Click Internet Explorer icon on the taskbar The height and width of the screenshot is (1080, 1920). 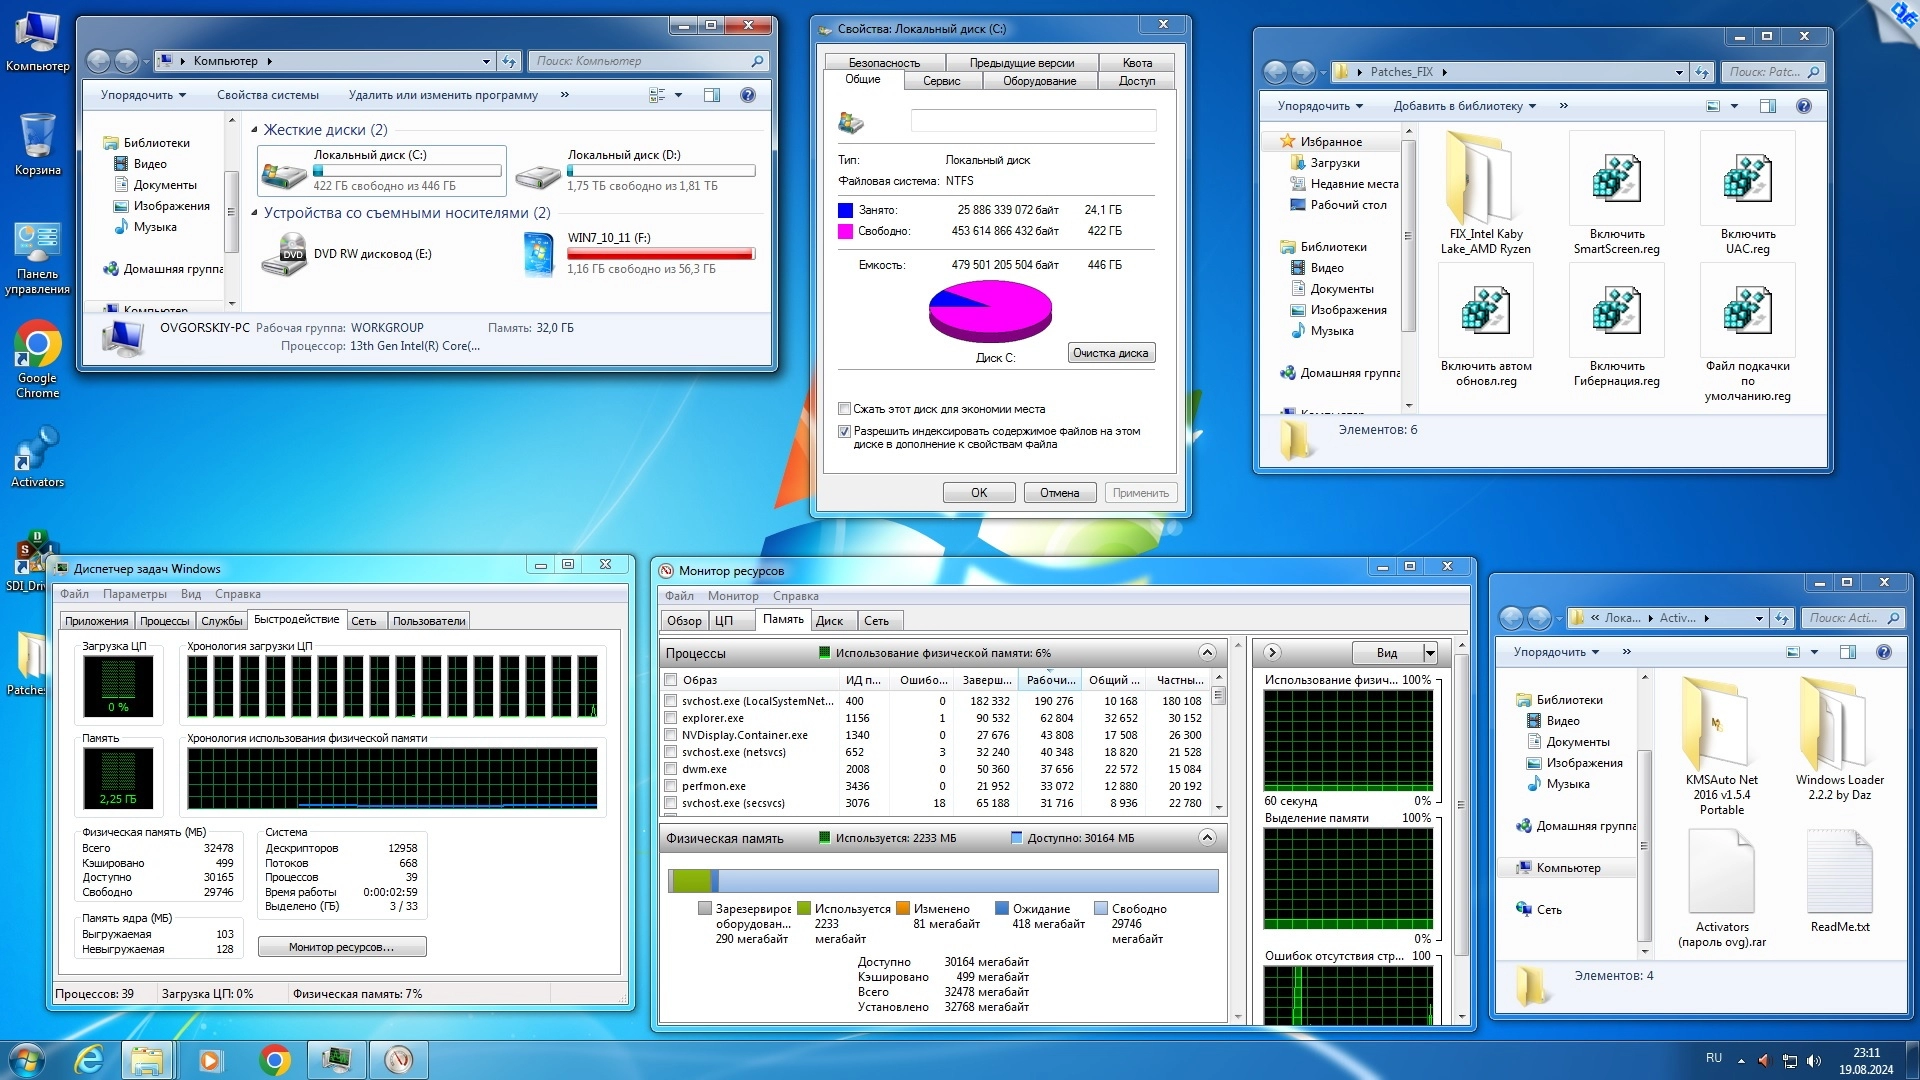89,1059
